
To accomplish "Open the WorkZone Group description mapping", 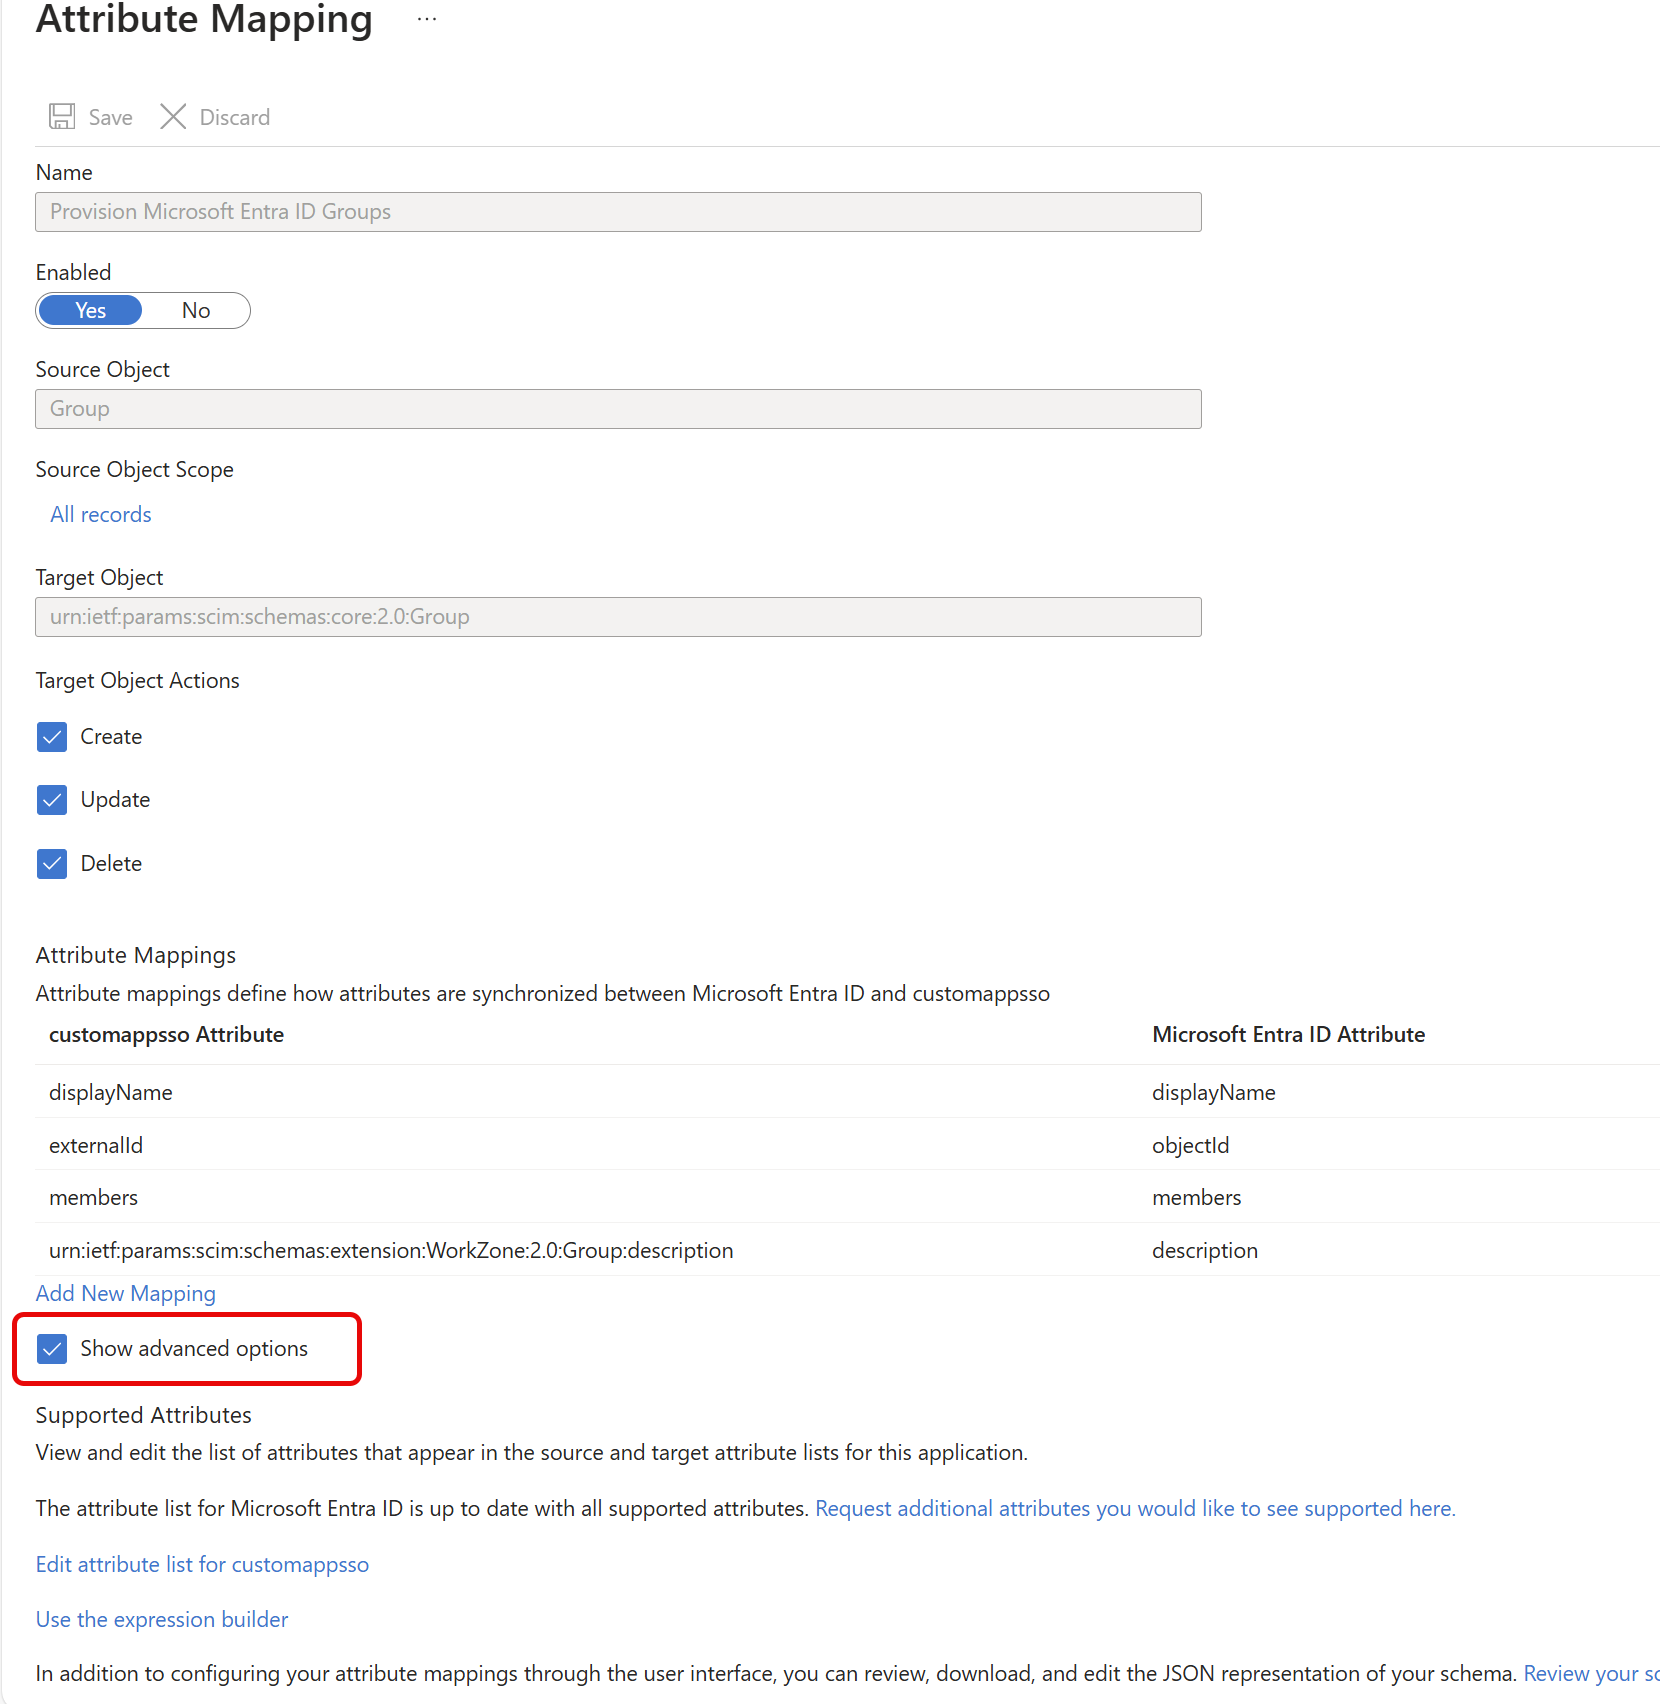I will 391,1251.
